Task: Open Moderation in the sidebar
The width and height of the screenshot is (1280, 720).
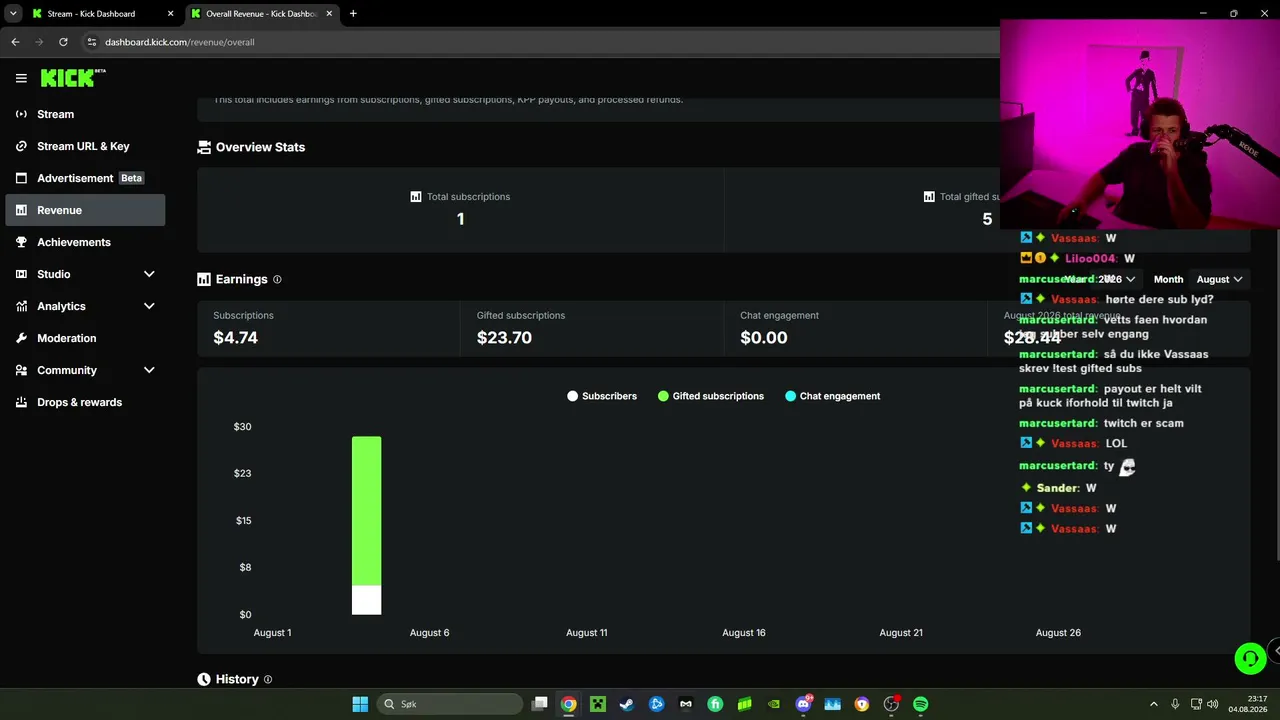Action: [85, 338]
